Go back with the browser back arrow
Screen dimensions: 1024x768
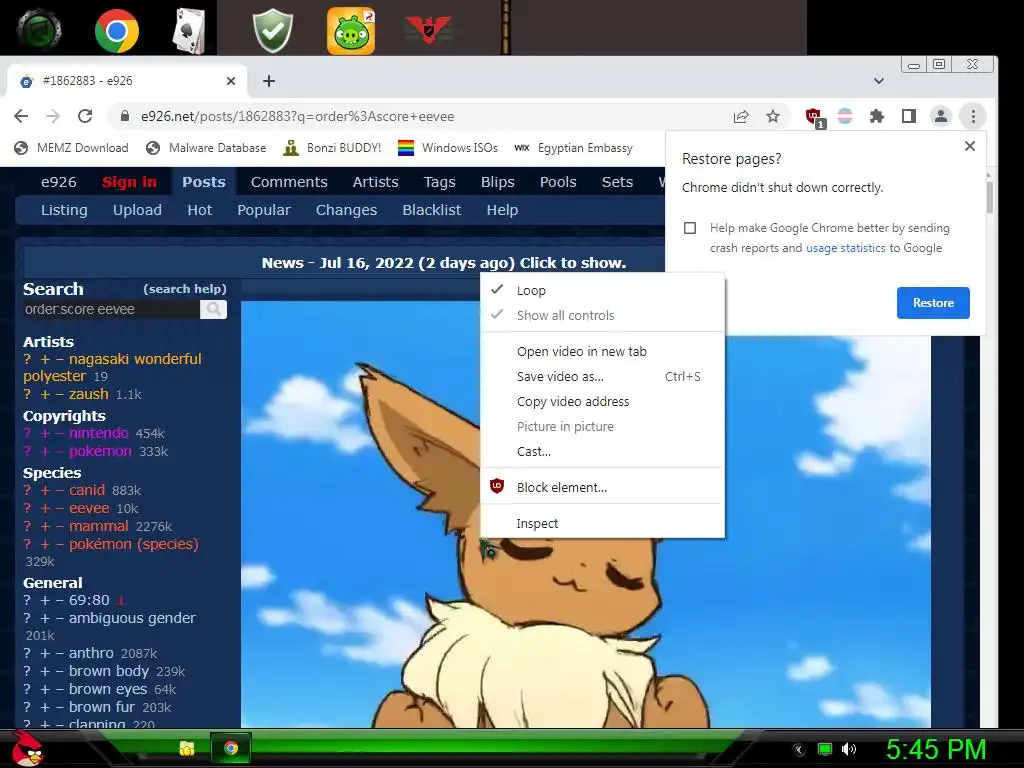pos(21,116)
